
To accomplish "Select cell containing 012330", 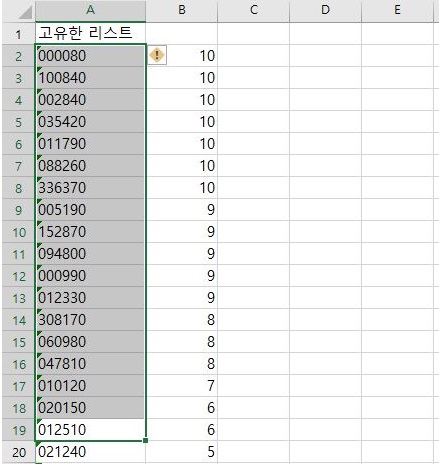I will (90, 298).
